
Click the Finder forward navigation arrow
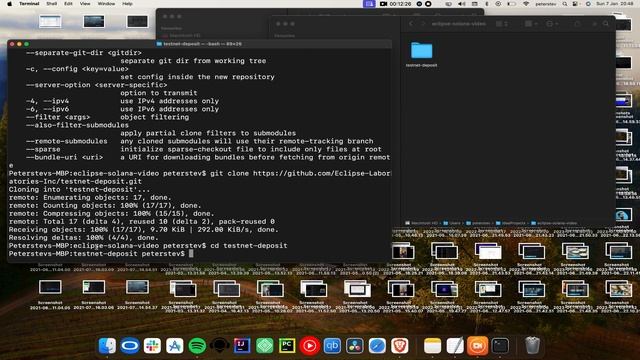[x=423, y=24]
